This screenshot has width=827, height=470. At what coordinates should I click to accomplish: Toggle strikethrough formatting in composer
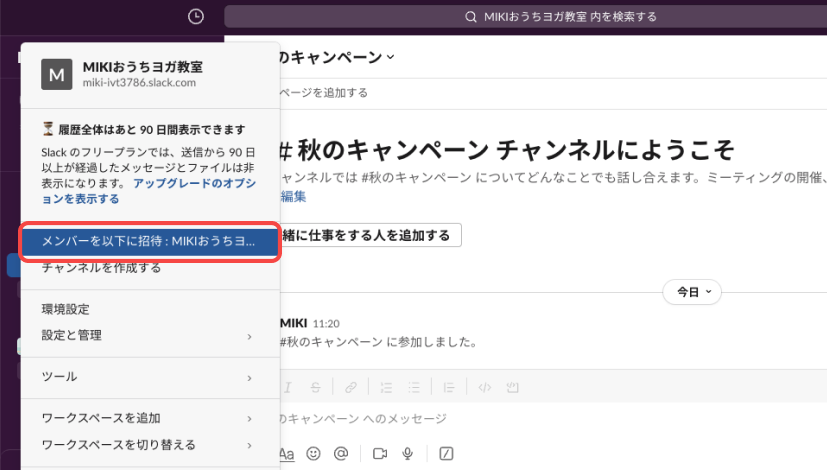[x=317, y=386]
